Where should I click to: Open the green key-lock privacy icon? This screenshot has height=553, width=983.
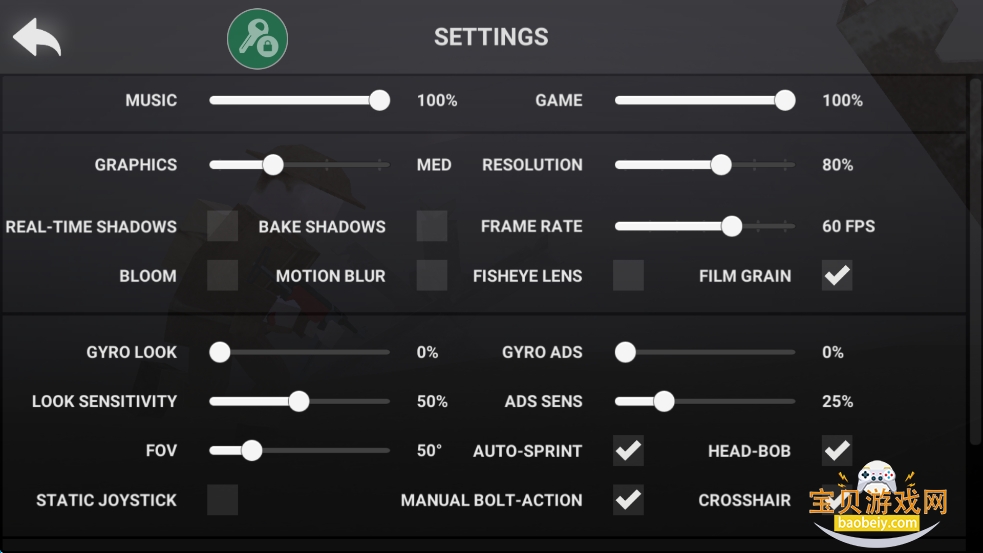pos(258,39)
